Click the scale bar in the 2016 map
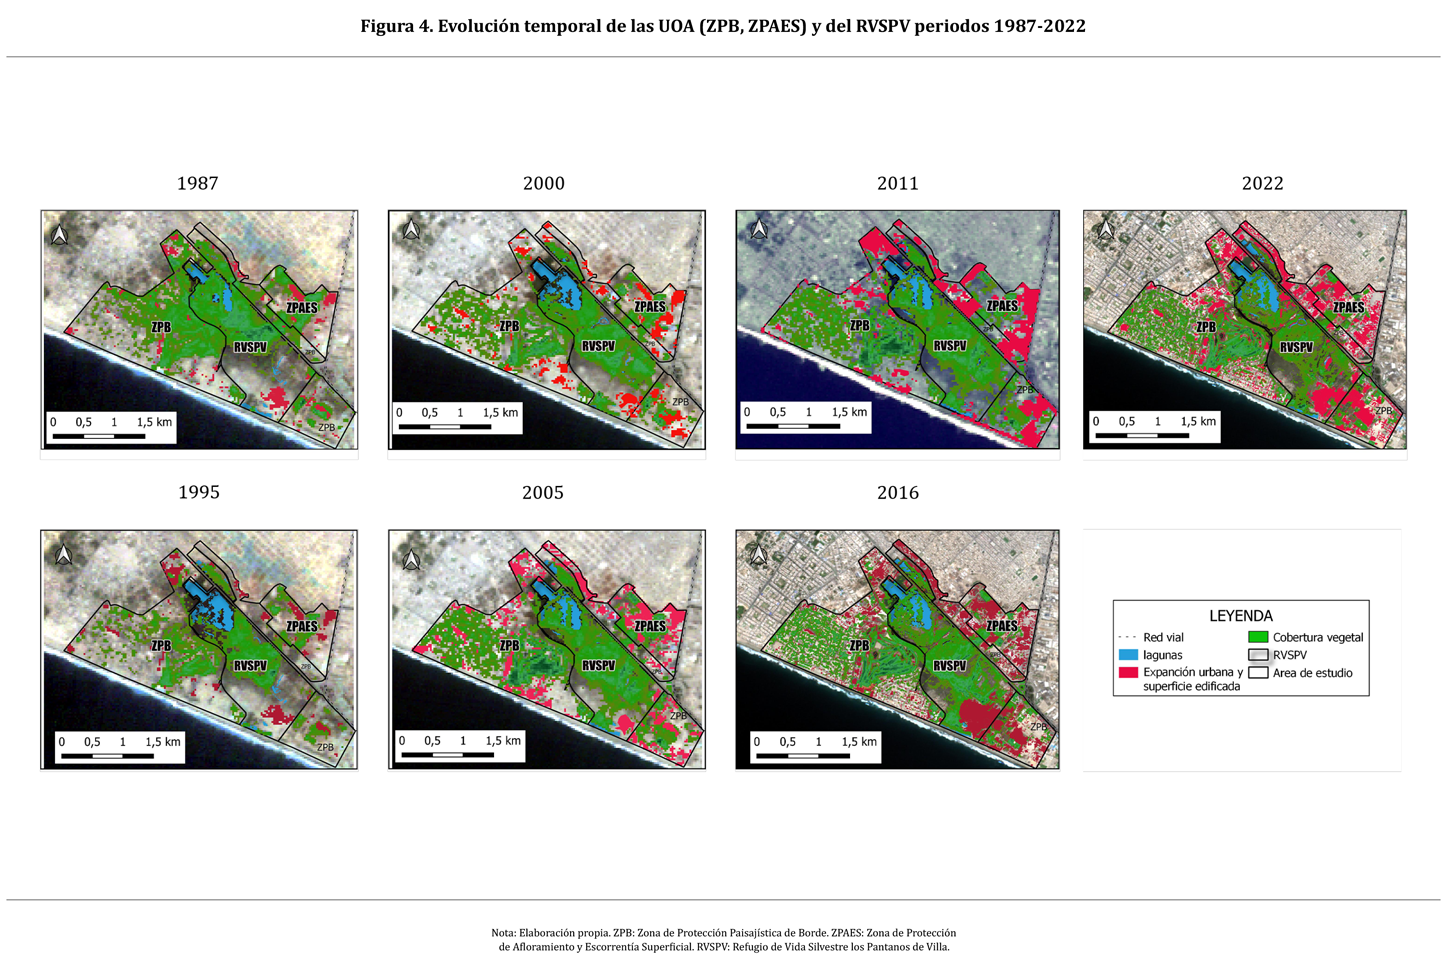Screen dimensions: 1446x980 point(802,756)
